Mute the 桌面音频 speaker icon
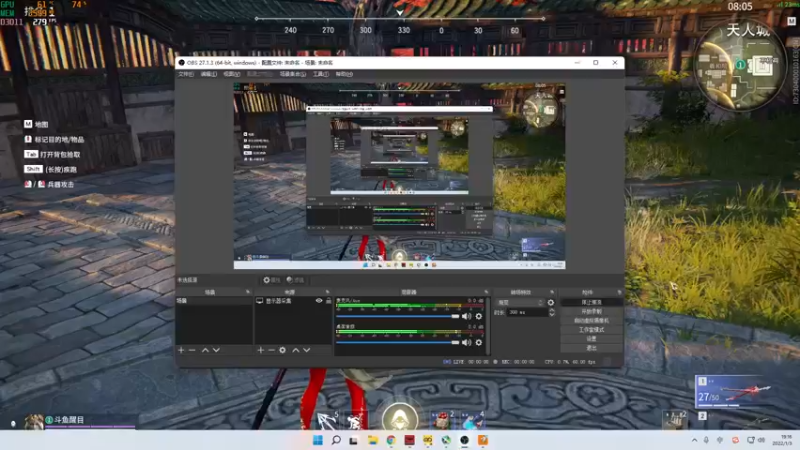 point(466,342)
